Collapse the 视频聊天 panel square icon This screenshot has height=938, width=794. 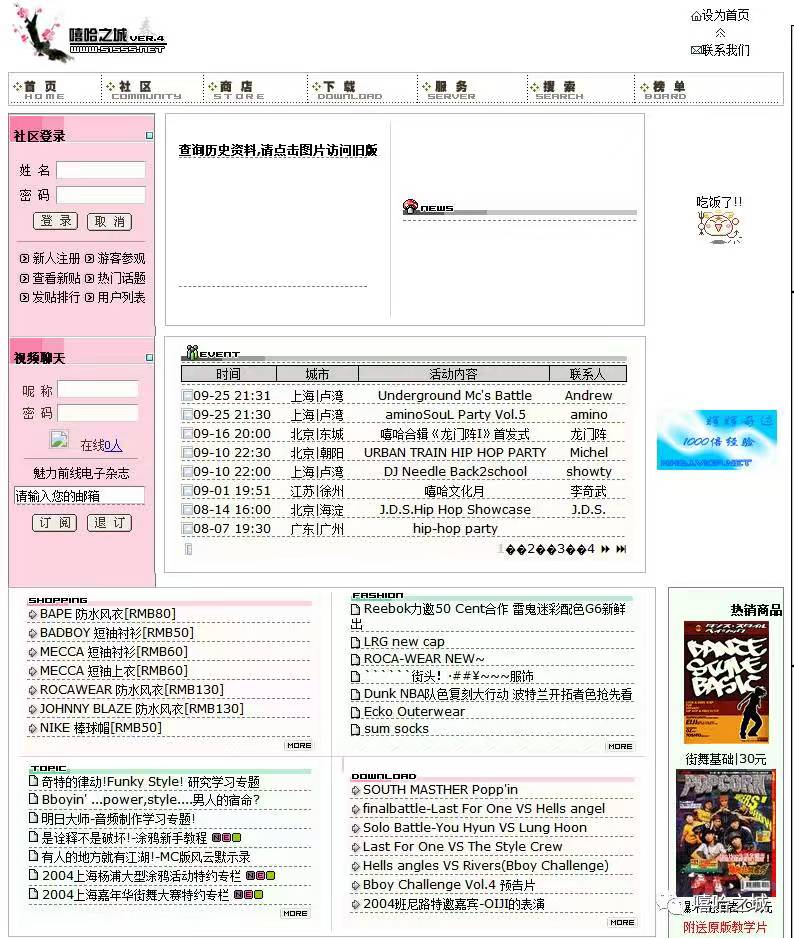tap(149, 357)
